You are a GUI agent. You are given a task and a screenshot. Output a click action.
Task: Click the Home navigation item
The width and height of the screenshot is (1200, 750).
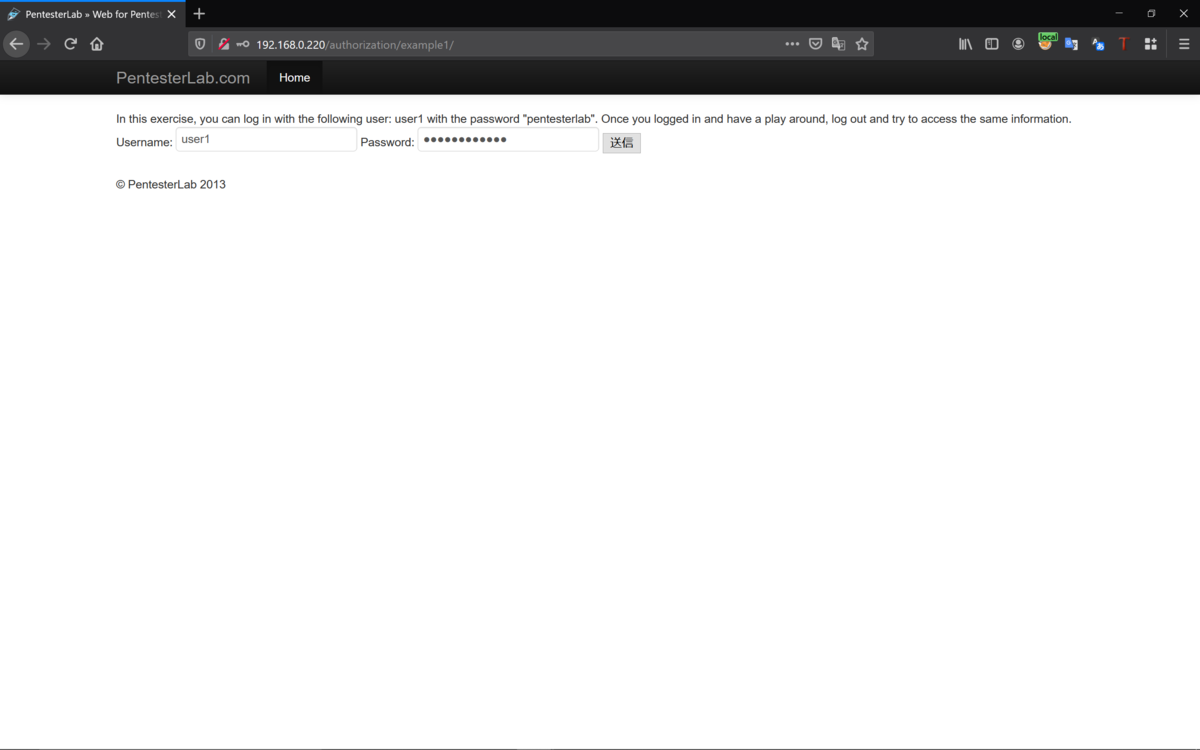pyautogui.click(x=294, y=78)
